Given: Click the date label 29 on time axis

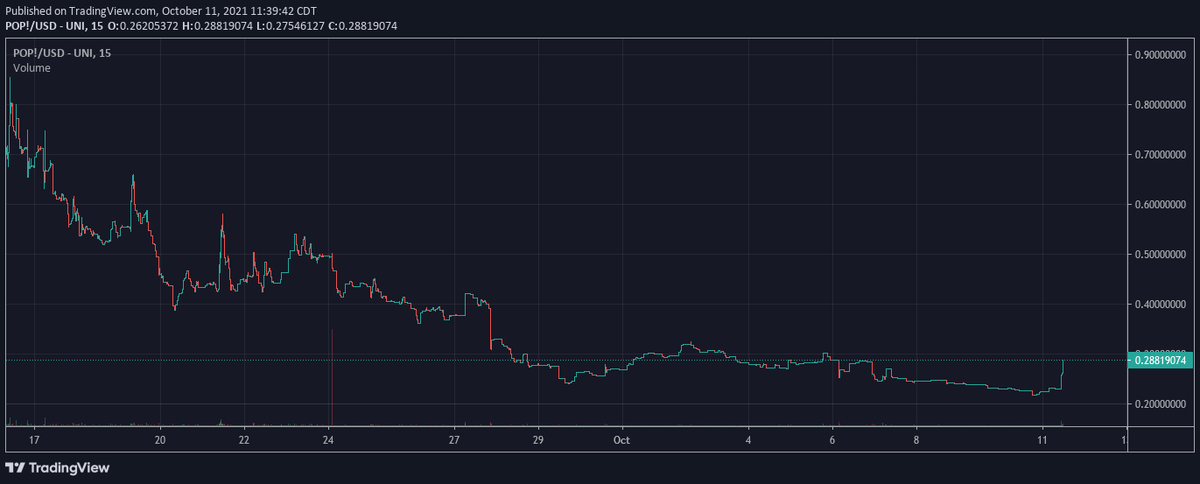Looking at the screenshot, I should [538, 439].
